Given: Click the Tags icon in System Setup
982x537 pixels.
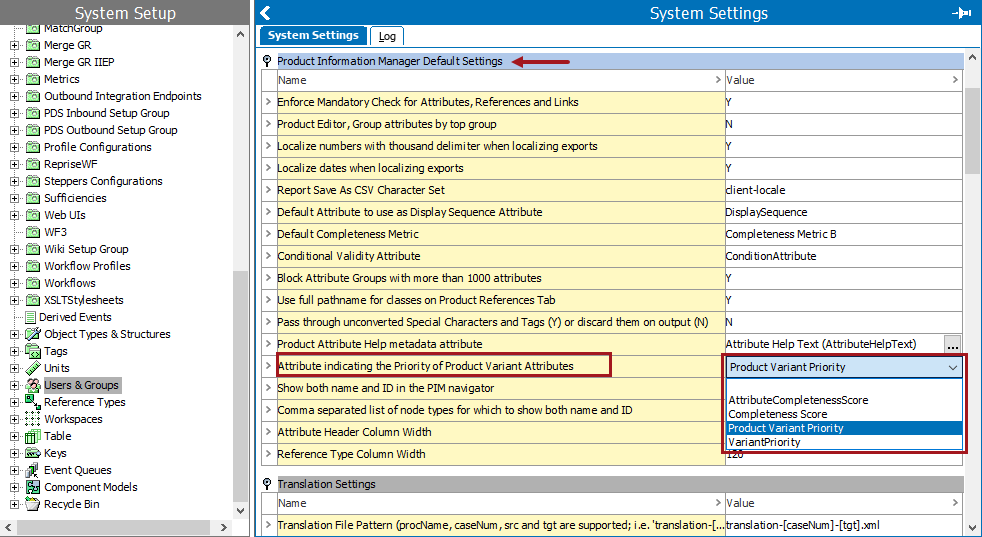Looking at the screenshot, I should (32, 351).
